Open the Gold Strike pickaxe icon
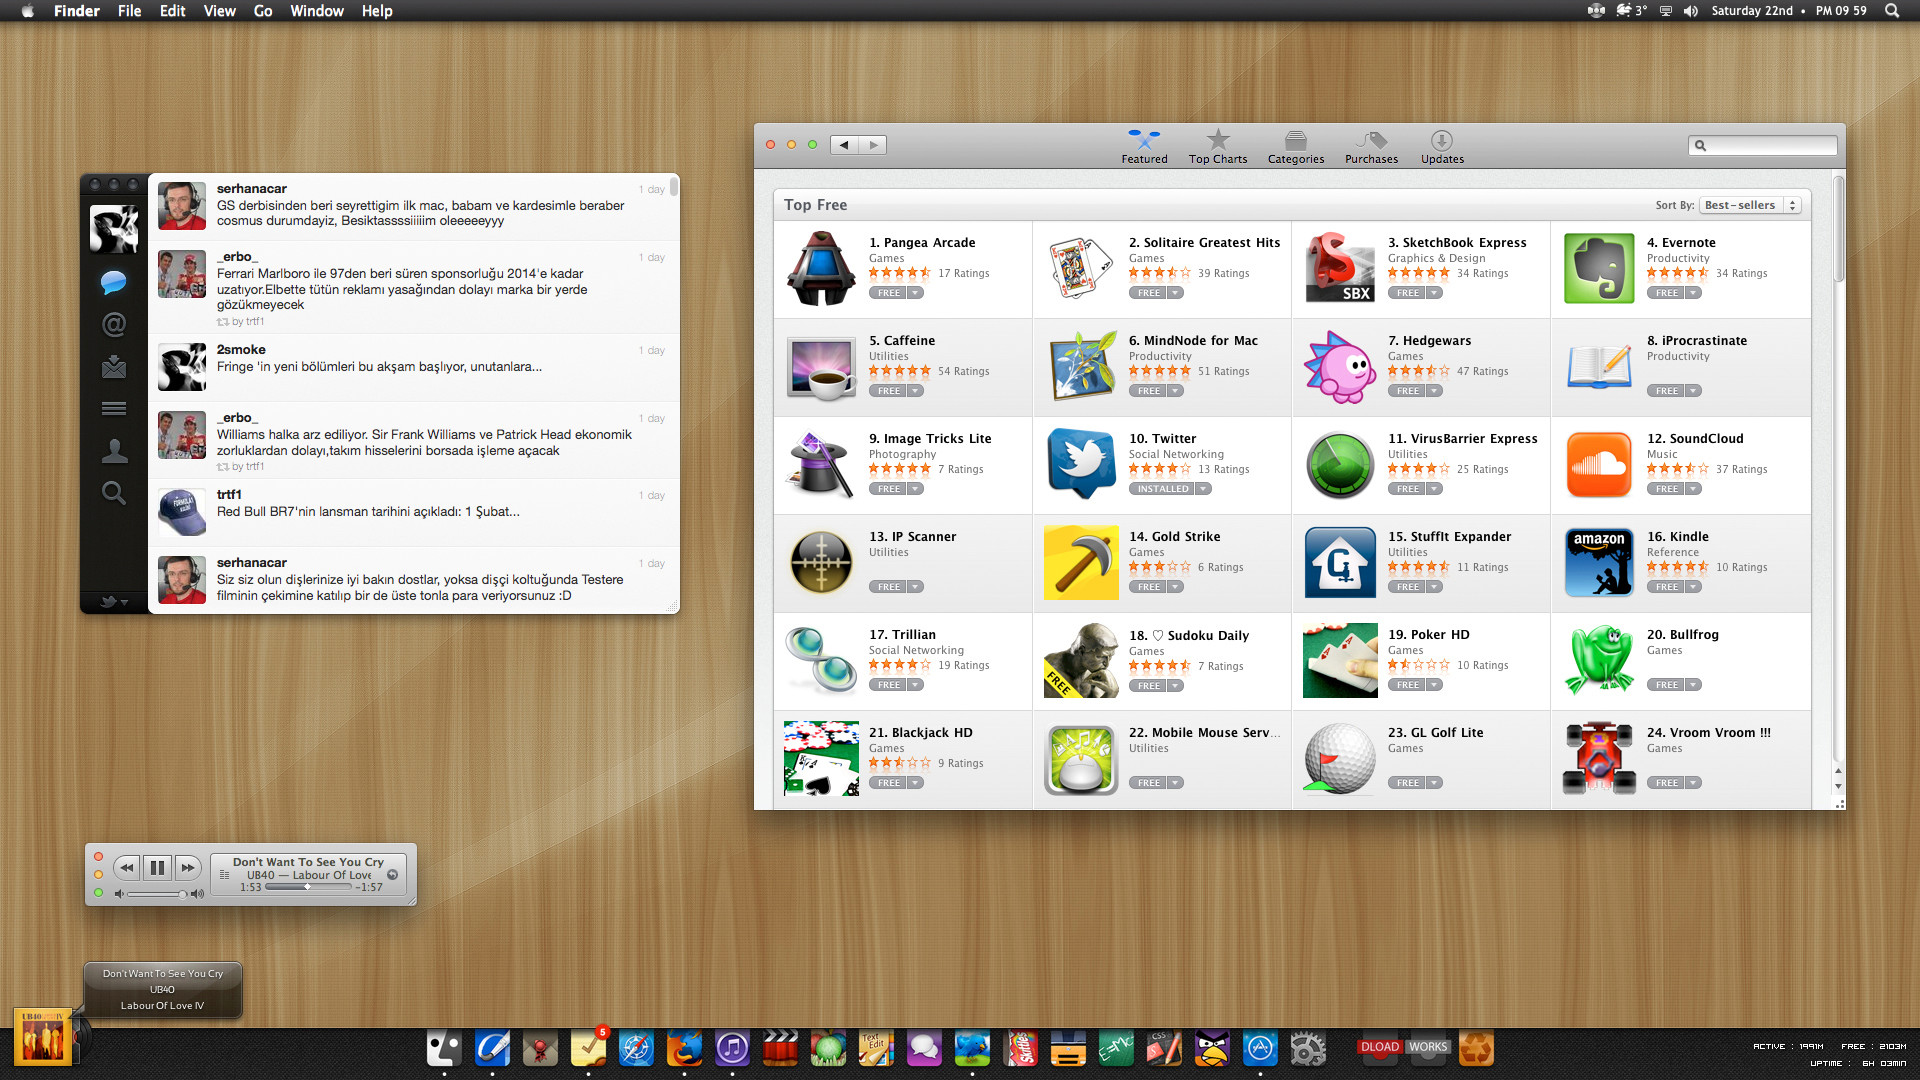This screenshot has height=1080, width=1920. [x=1081, y=563]
